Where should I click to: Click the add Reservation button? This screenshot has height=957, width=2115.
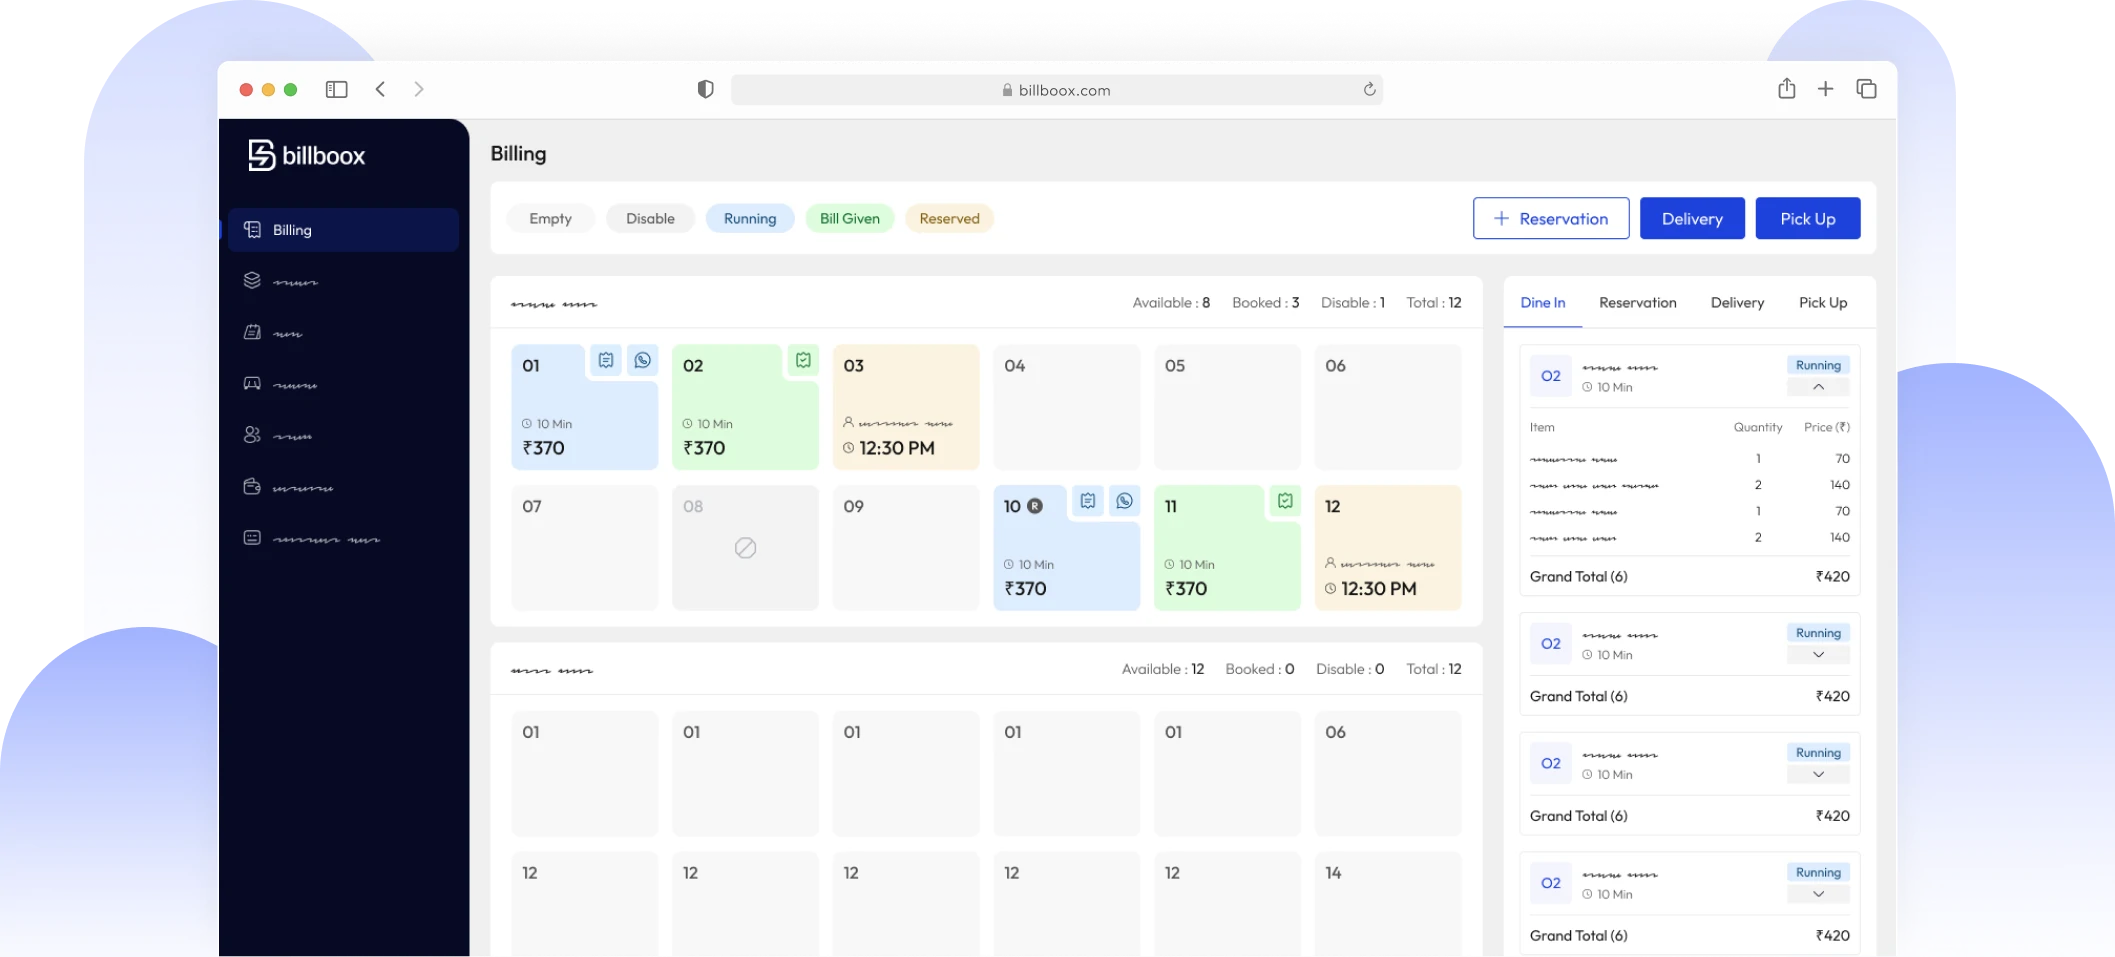tap(1550, 219)
